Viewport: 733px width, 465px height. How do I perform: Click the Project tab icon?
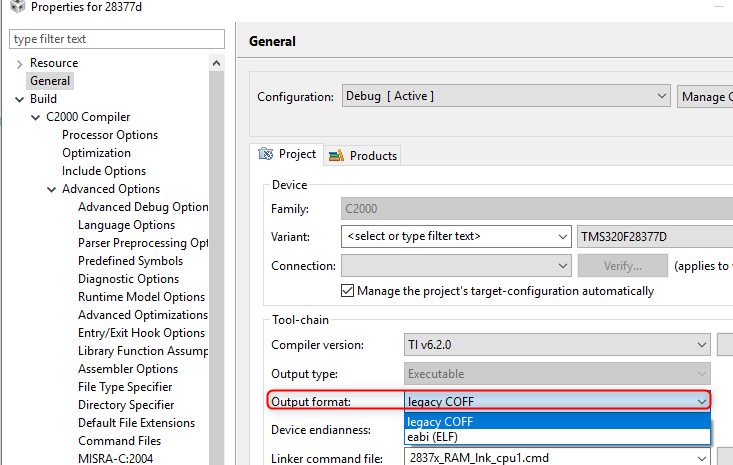coord(266,154)
